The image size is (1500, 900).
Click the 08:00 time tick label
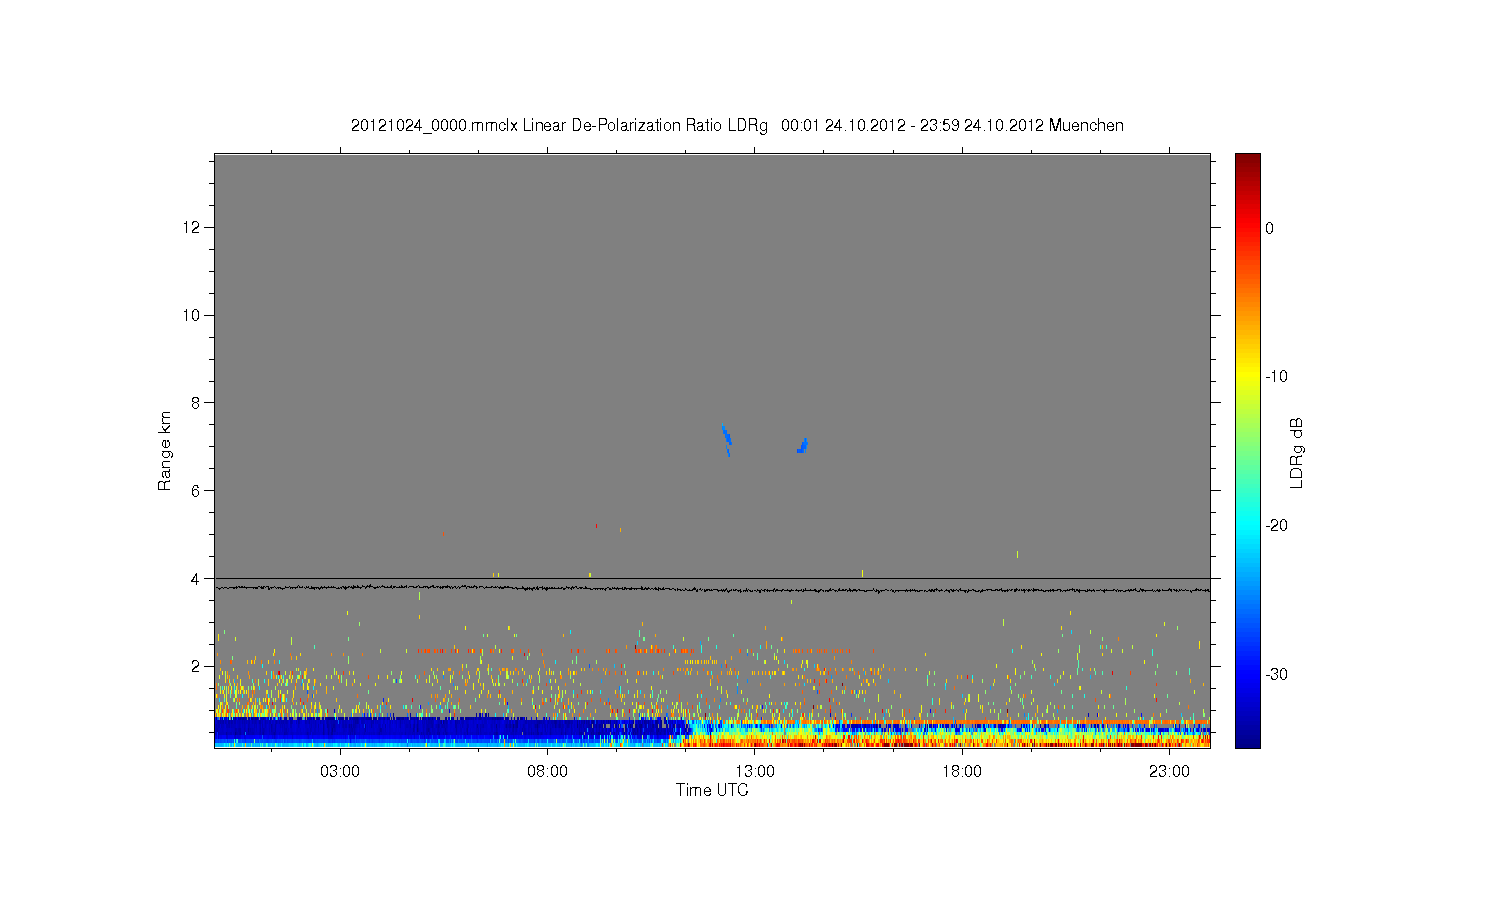[x=547, y=772]
